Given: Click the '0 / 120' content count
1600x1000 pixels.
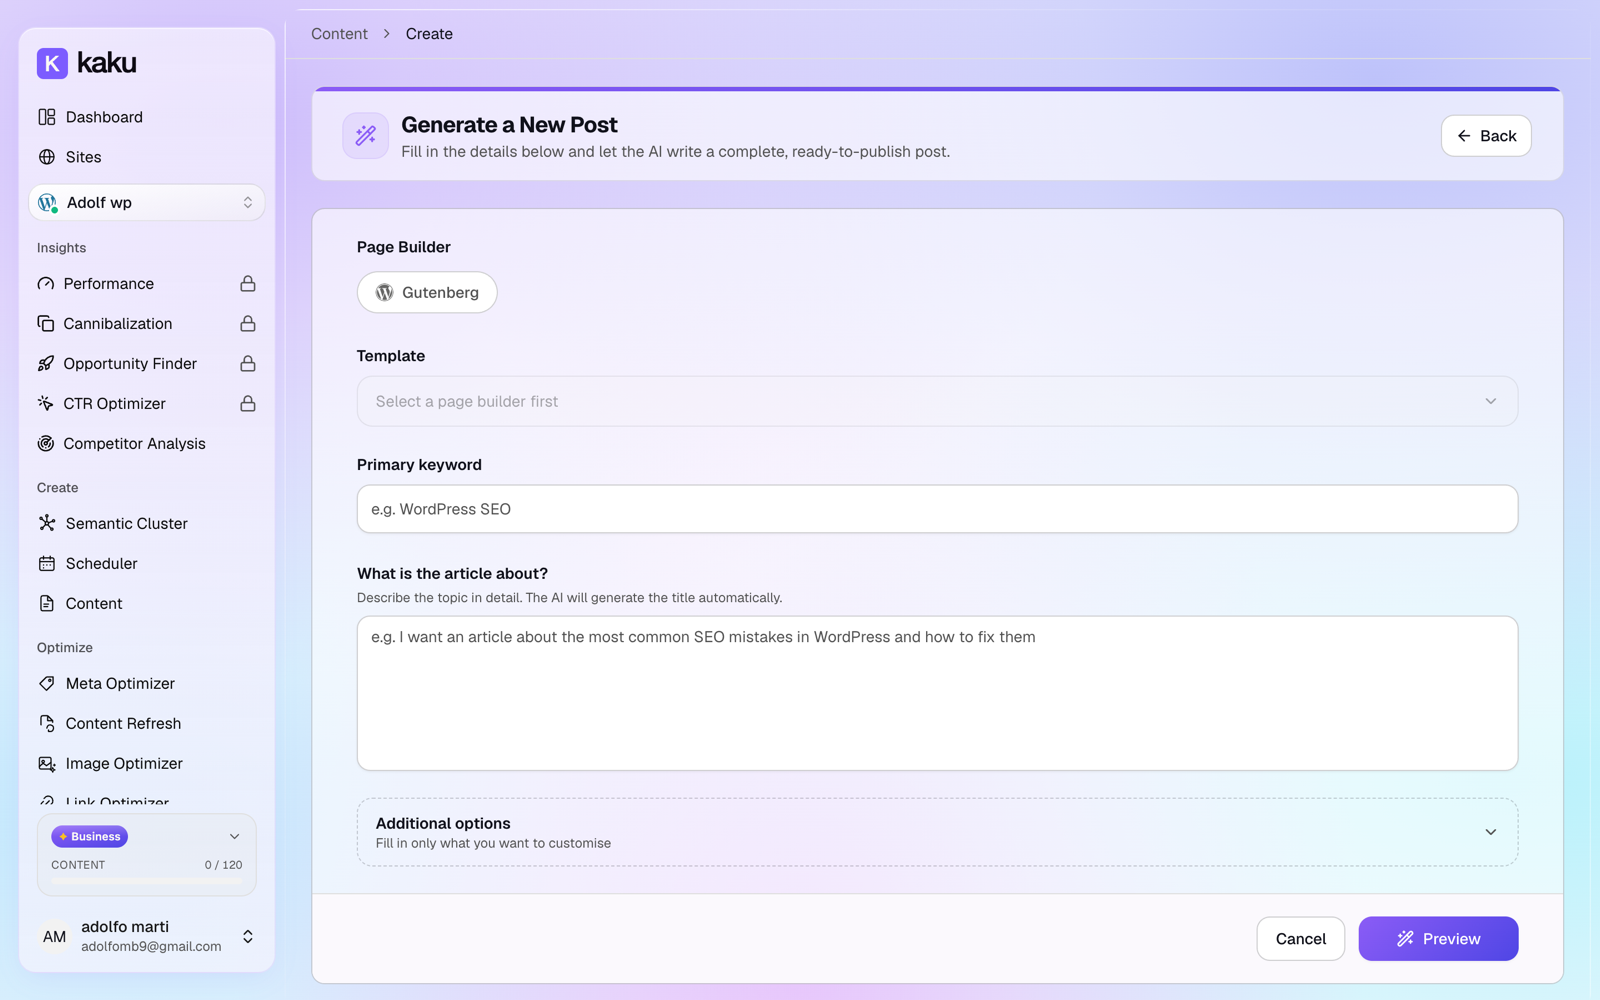Looking at the screenshot, I should 223,865.
